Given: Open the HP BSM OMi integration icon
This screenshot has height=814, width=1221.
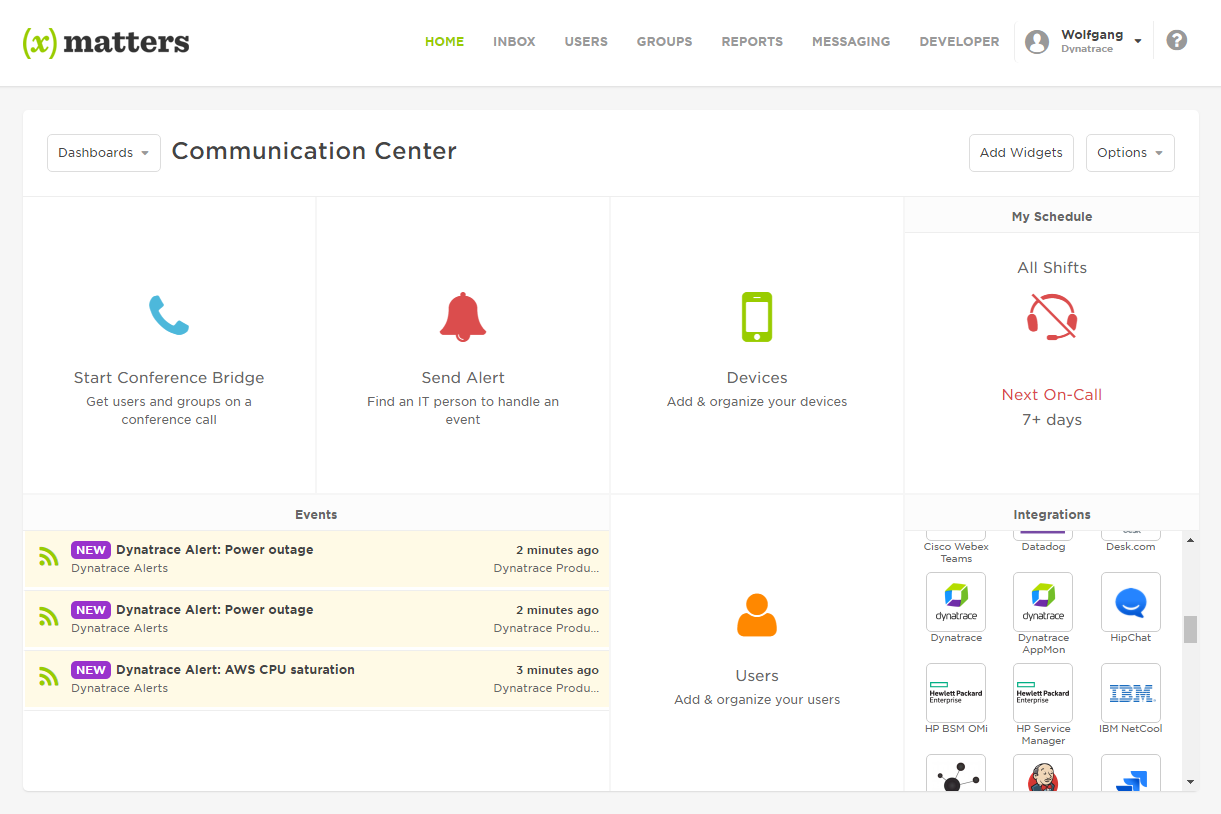Looking at the screenshot, I should pos(956,692).
